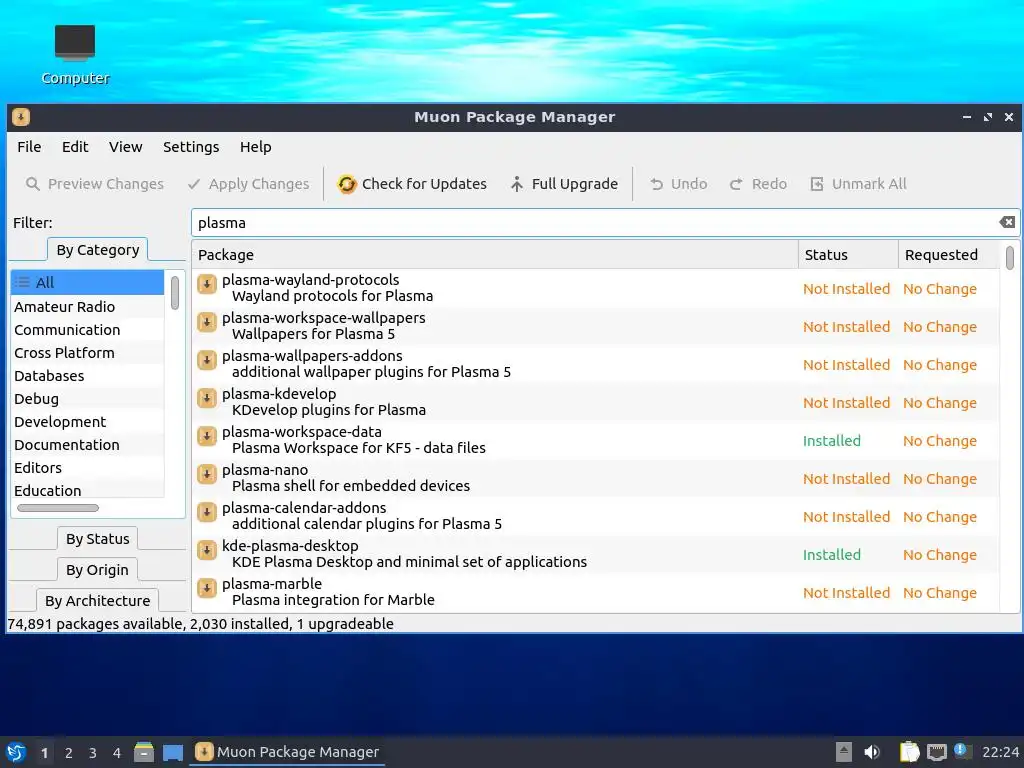This screenshot has height=768, width=1024.
Task: Click the package list vertical scrollbar
Action: [x=1010, y=257]
